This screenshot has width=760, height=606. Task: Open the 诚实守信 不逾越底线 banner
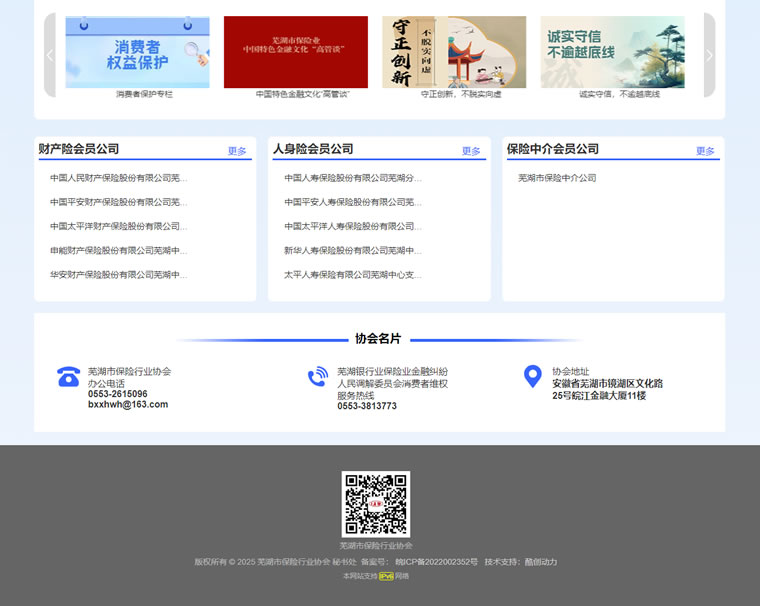(612, 52)
